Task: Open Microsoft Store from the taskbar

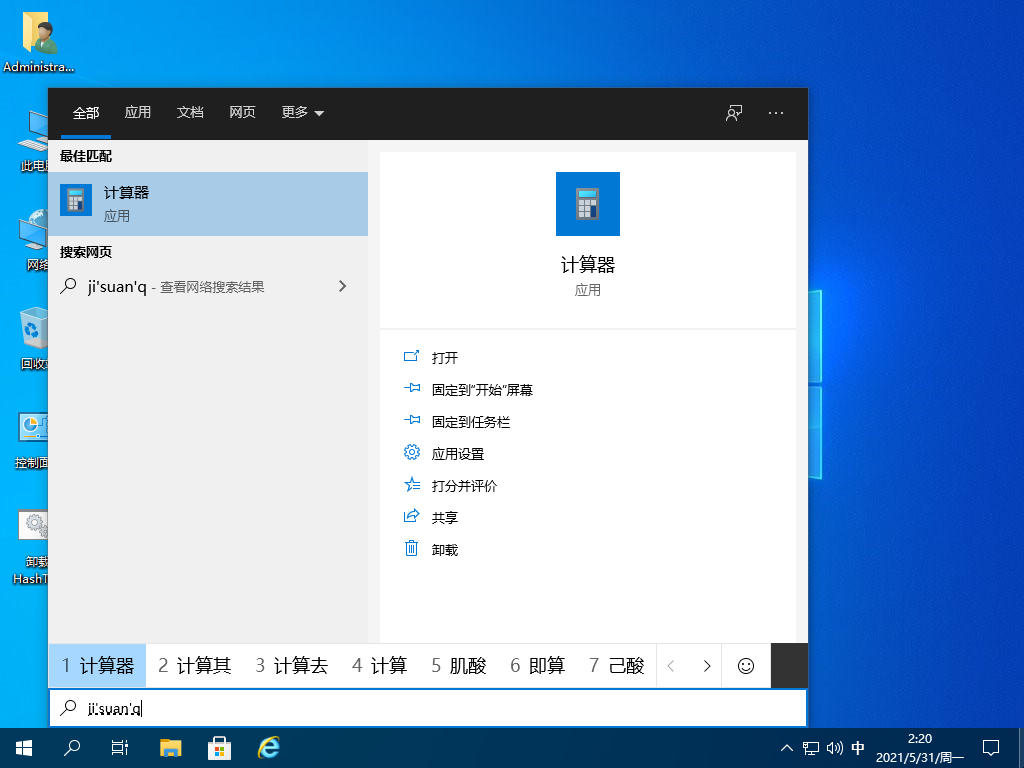Action: tap(218, 747)
